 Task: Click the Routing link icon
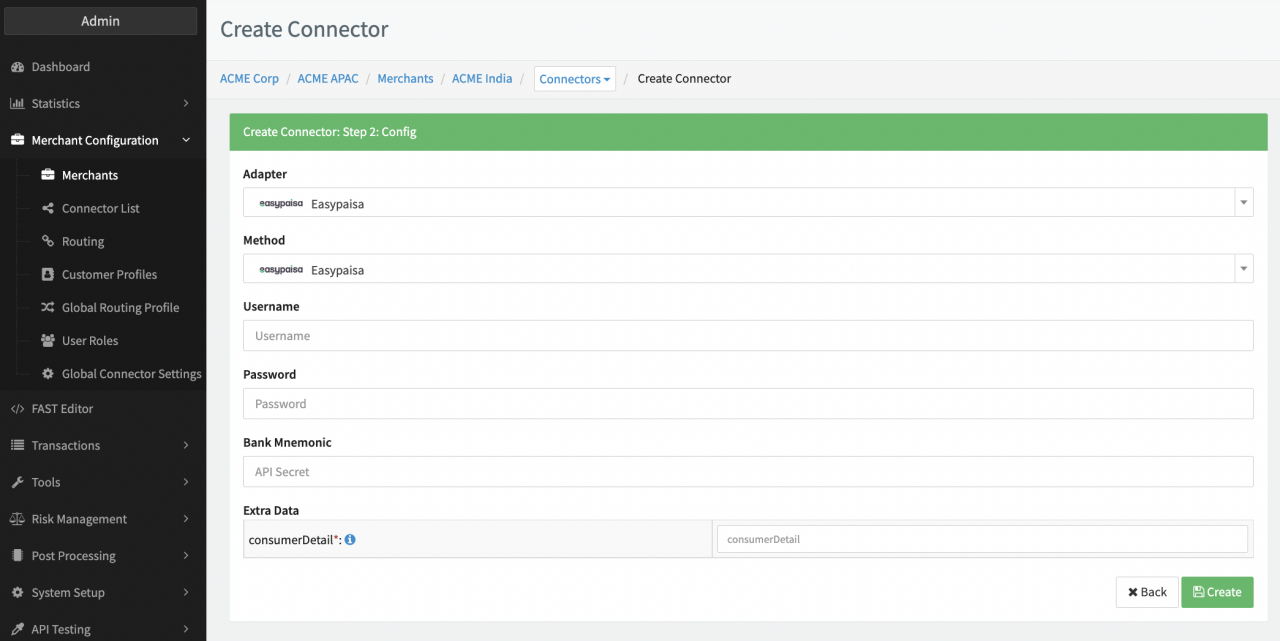48,242
